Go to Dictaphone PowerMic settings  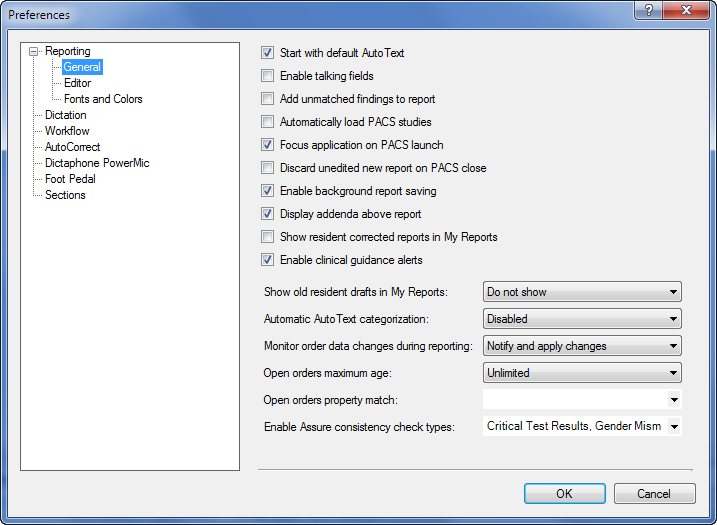coord(97,163)
